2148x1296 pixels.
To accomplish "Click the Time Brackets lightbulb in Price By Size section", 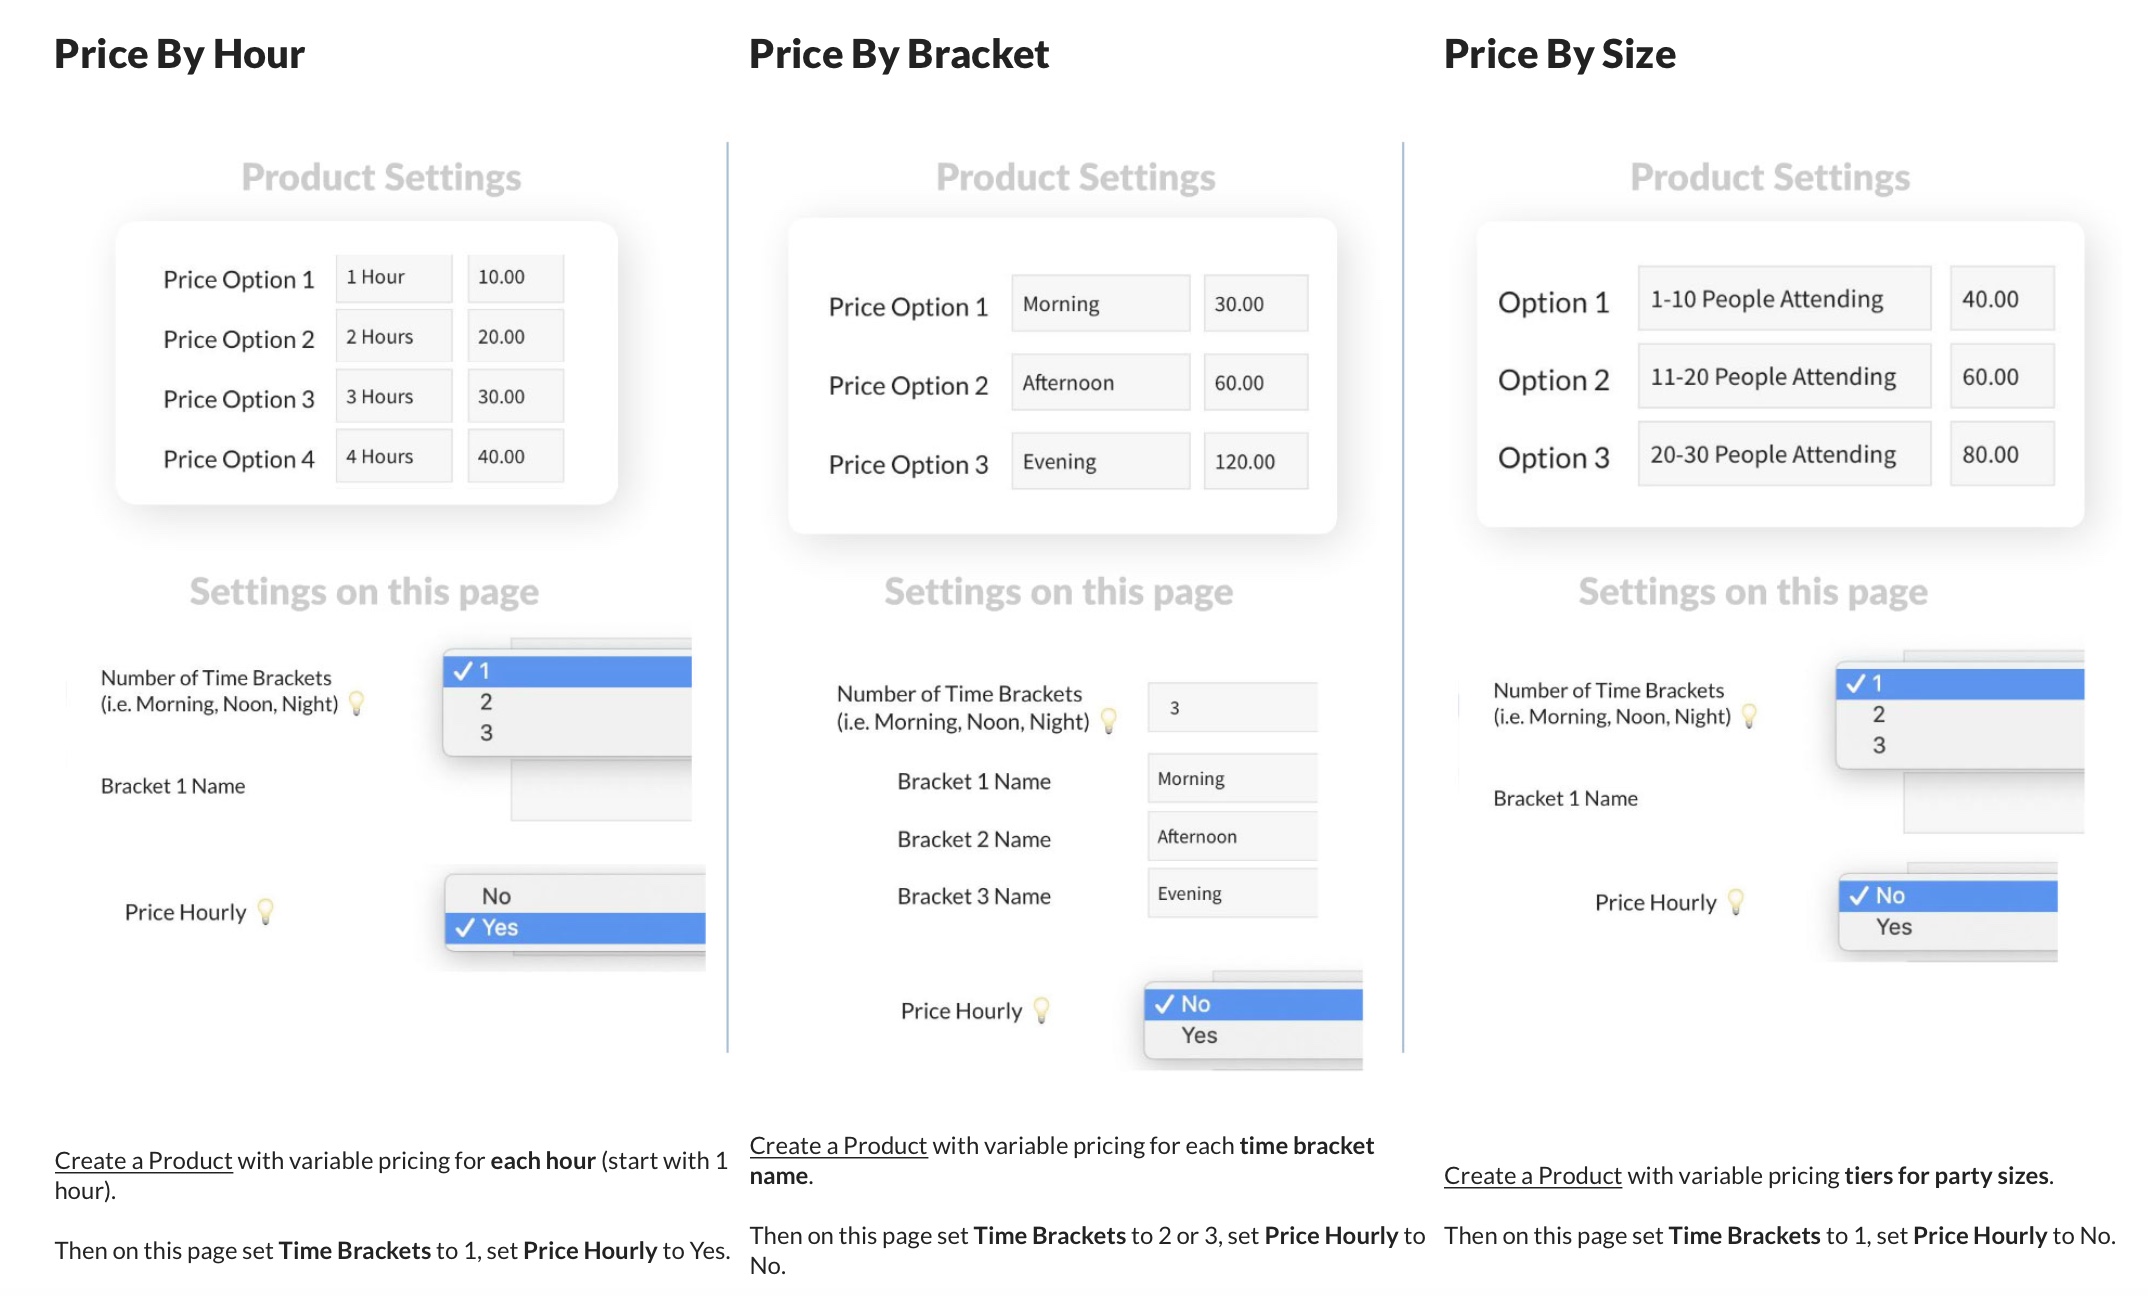I will (1748, 716).
